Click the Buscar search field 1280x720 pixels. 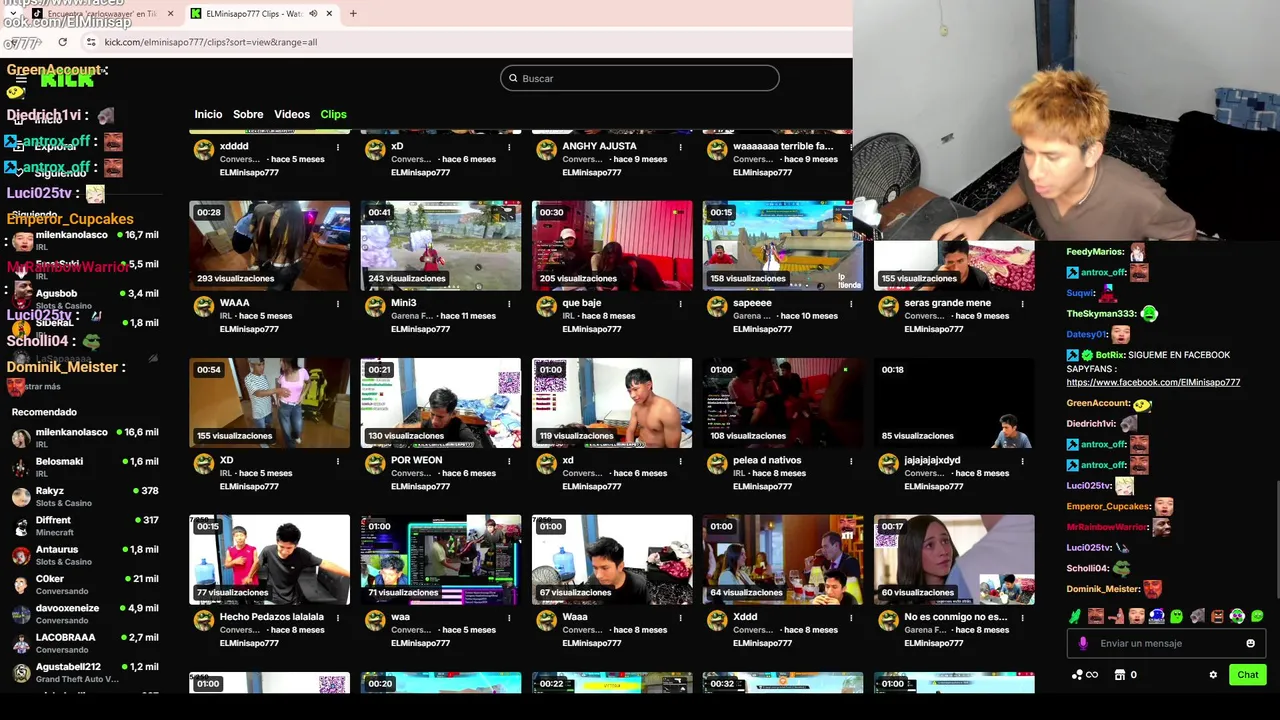[x=640, y=78]
